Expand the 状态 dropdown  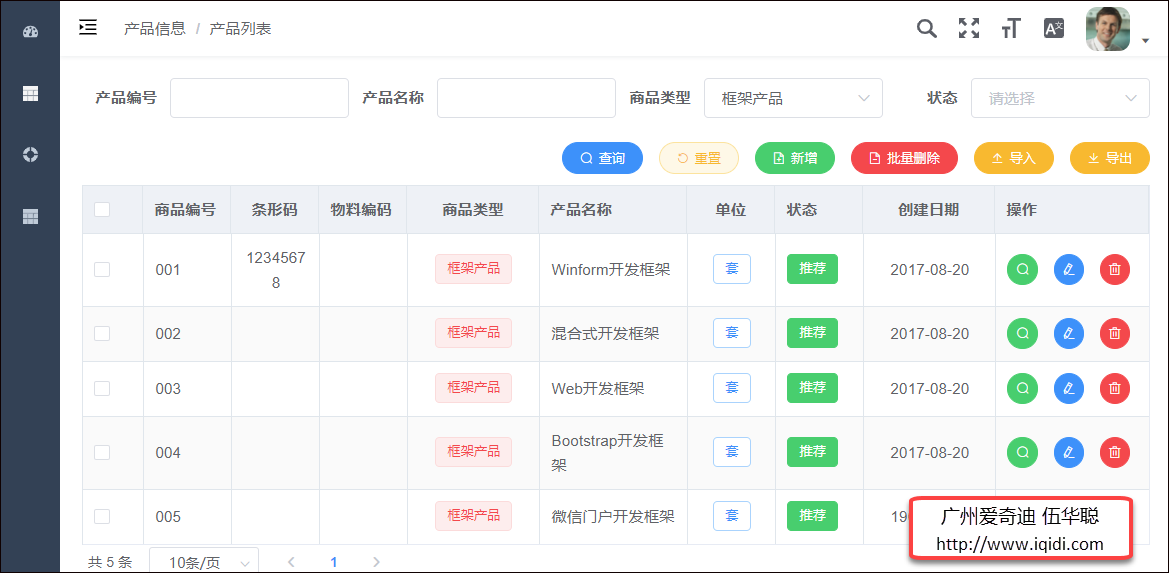1060,98
